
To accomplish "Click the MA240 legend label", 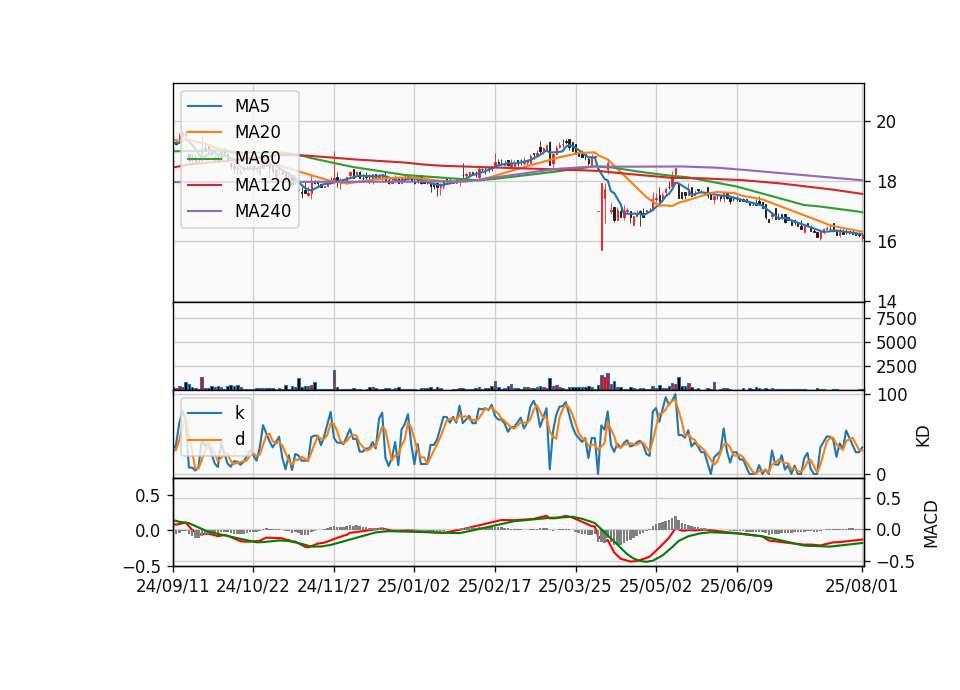I will 263,211.
